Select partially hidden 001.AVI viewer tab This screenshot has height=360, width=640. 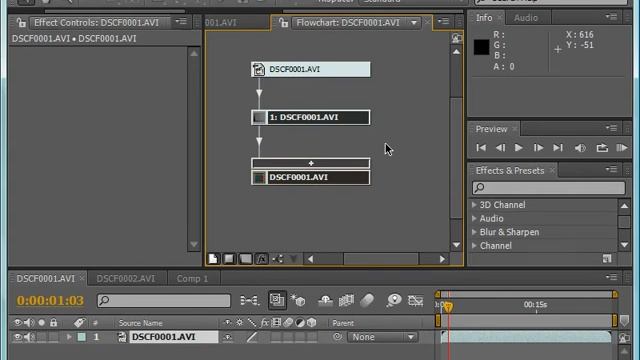(220, 23)
